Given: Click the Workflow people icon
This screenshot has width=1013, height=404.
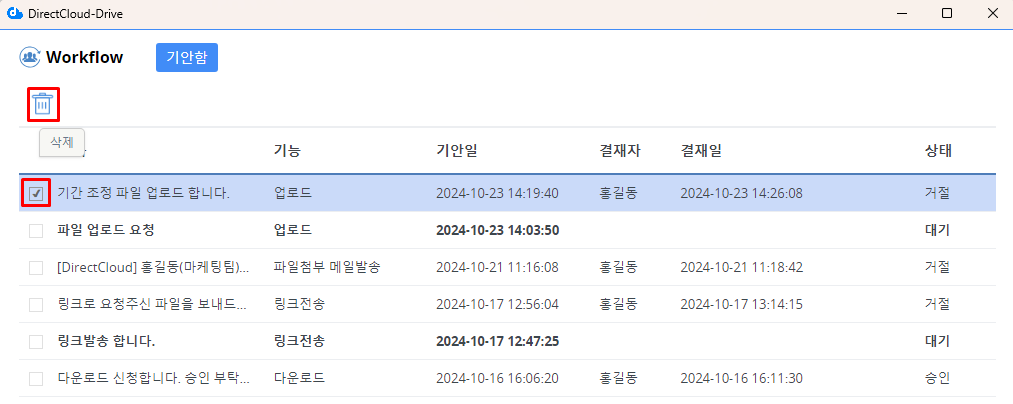Looking at the screenshot, I should pyautogui.click(x=29, y=58).
